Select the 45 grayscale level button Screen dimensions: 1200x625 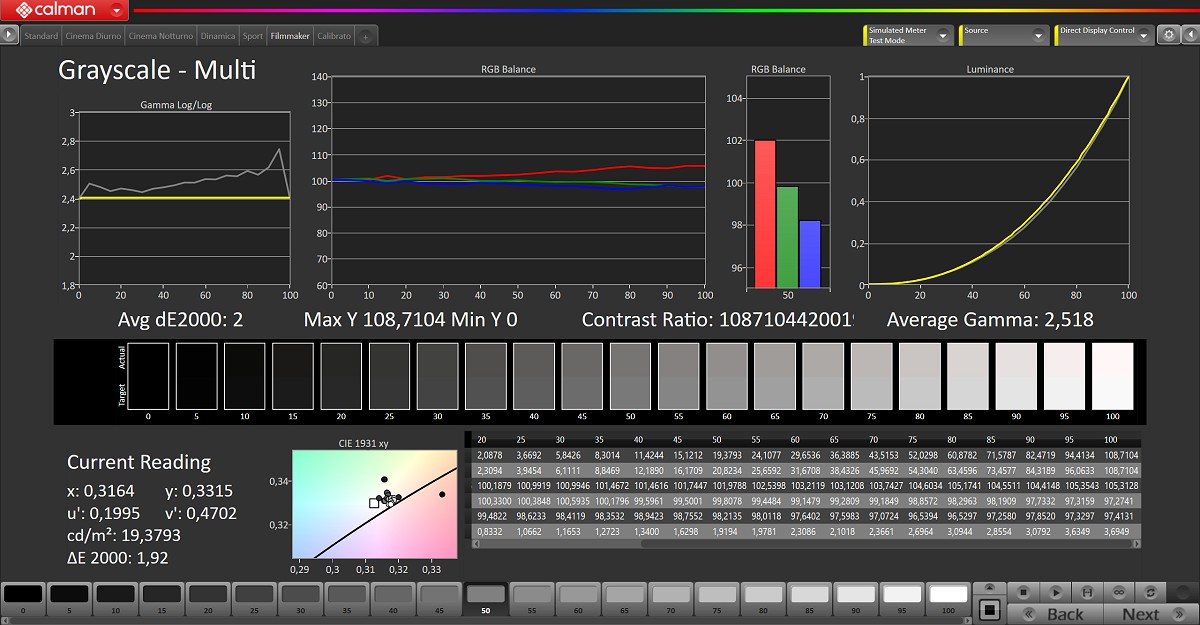pos(439,599)
